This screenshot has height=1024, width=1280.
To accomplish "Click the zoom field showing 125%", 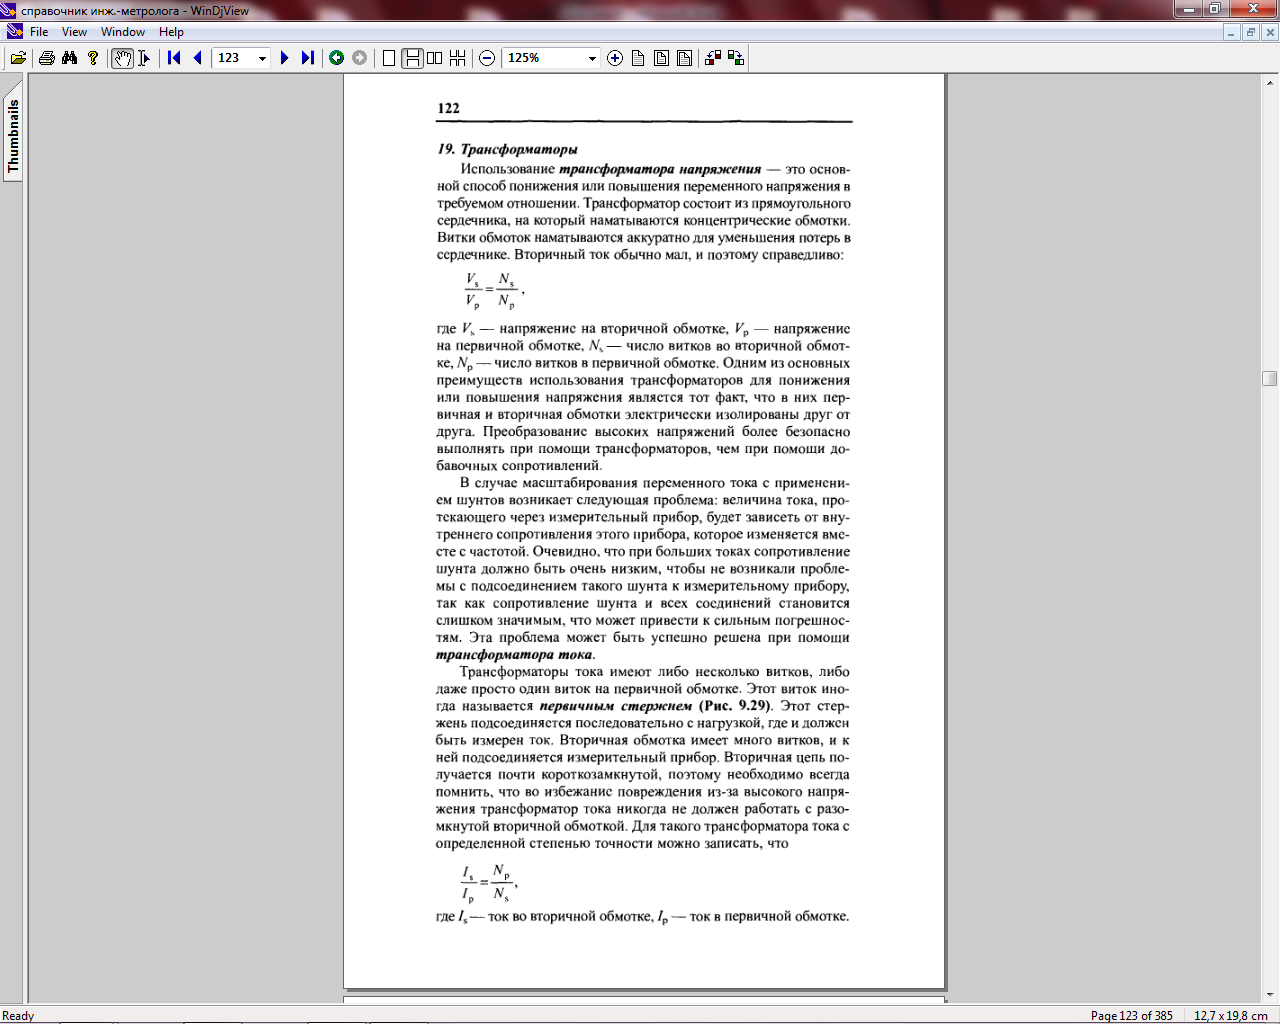I will pos(544,58).
